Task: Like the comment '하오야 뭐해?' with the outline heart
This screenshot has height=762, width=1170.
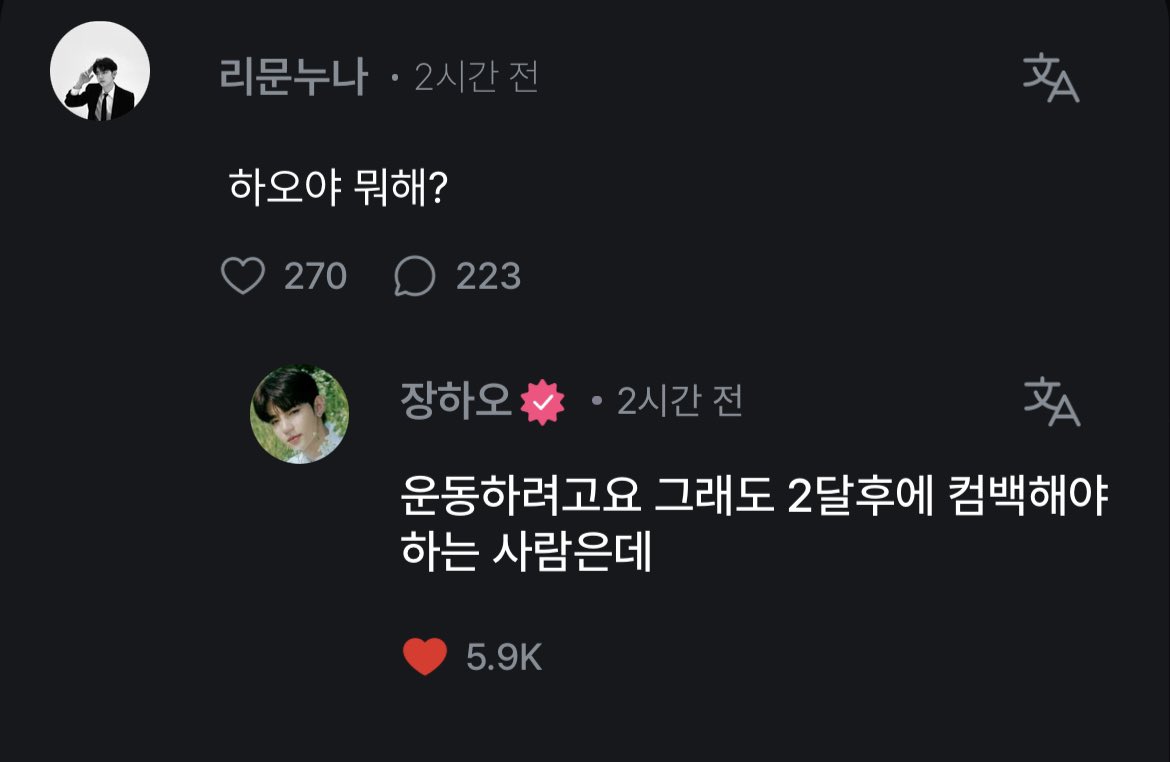Action: point(243,275)
